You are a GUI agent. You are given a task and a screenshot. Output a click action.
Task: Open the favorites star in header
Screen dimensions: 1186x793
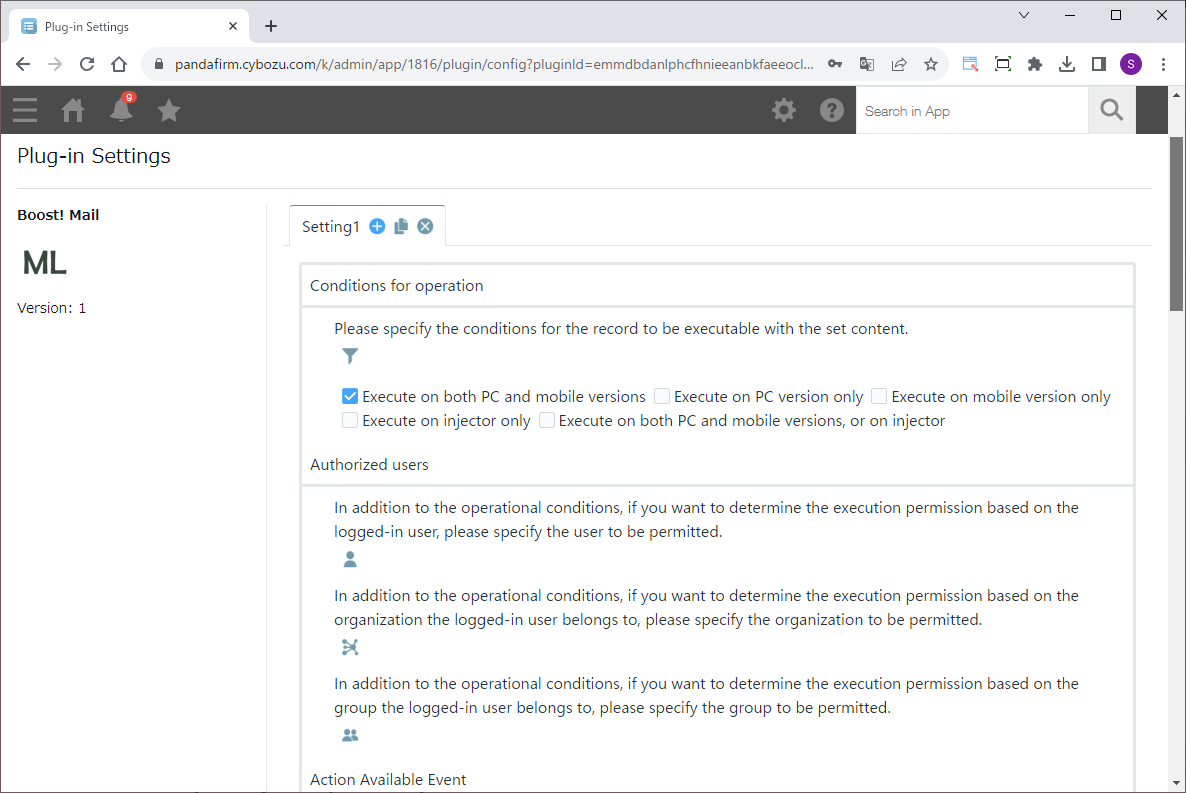pyautogui.click(x=169, y=110)
